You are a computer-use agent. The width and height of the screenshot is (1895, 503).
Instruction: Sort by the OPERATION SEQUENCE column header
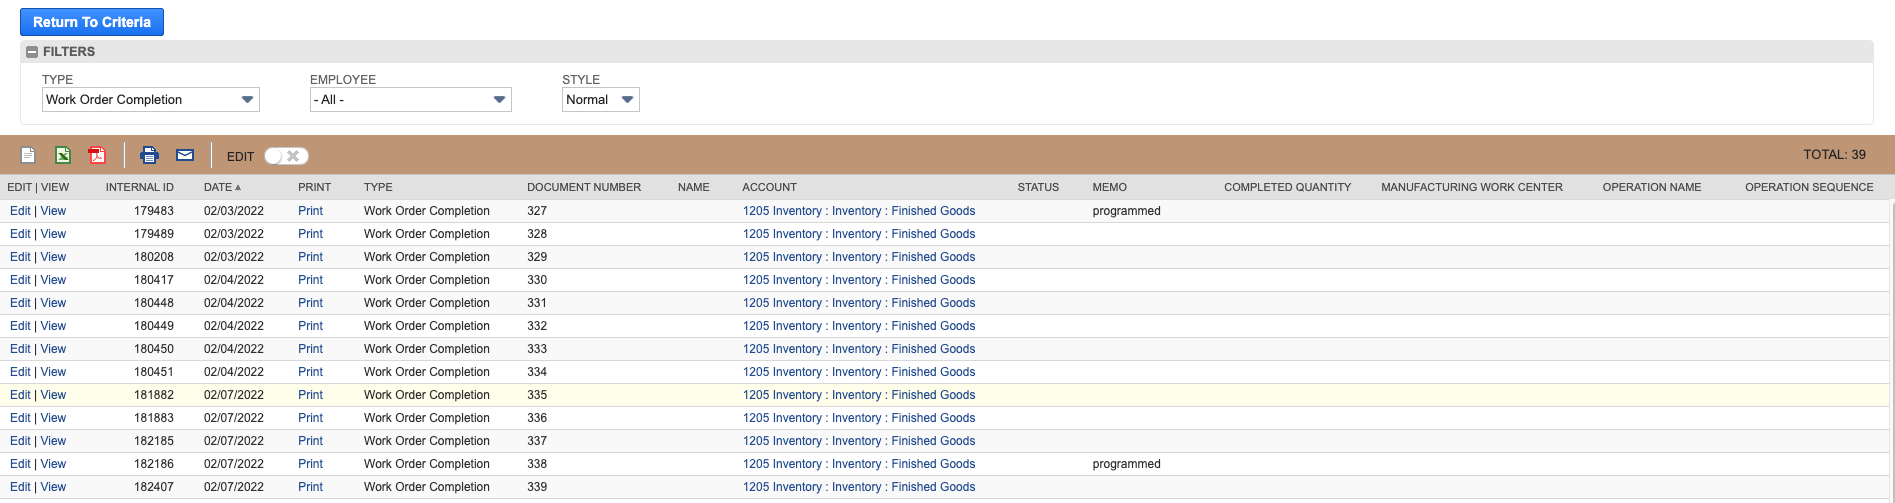1809,187
